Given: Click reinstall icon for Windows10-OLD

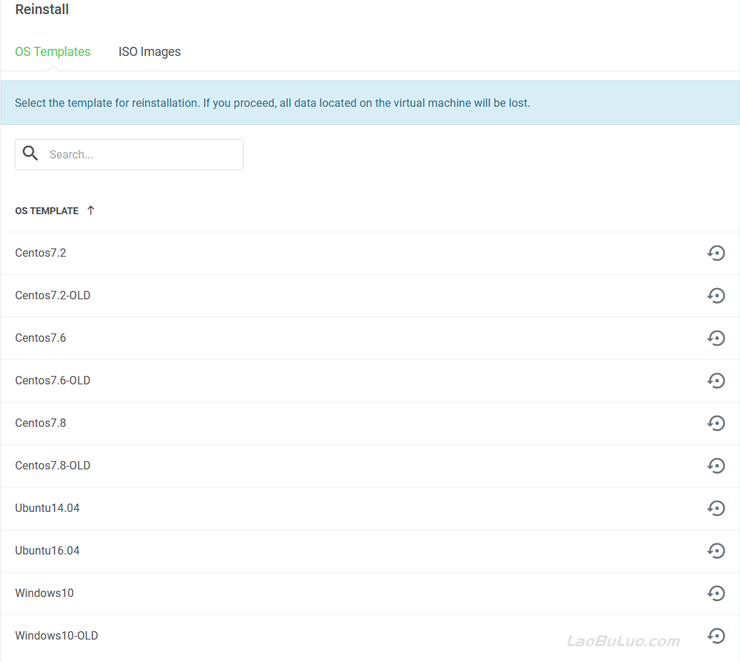Looking at the screenshot, I should click(716, 636).
